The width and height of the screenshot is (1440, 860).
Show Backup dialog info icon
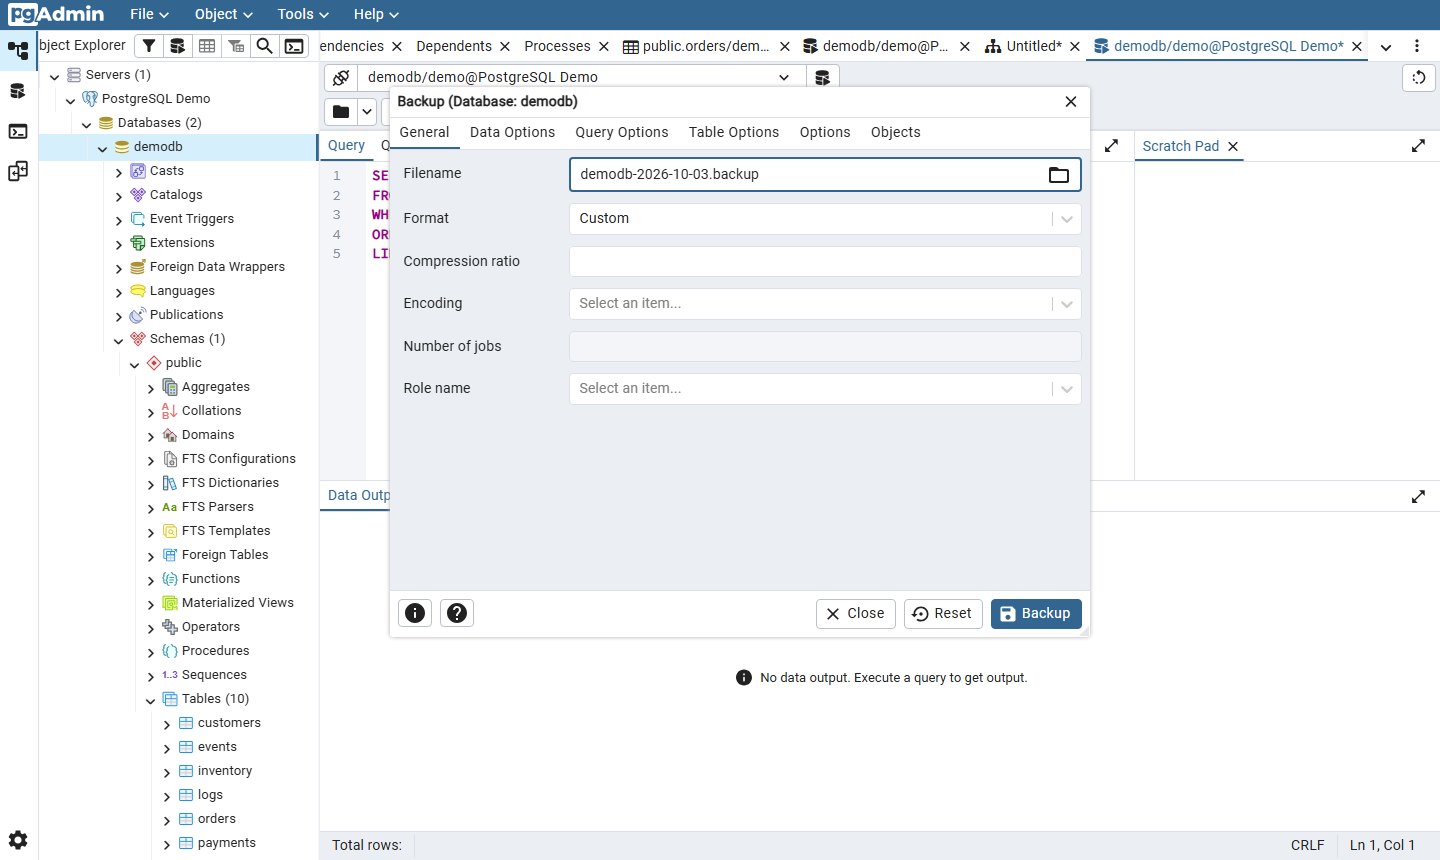(415, 613)
